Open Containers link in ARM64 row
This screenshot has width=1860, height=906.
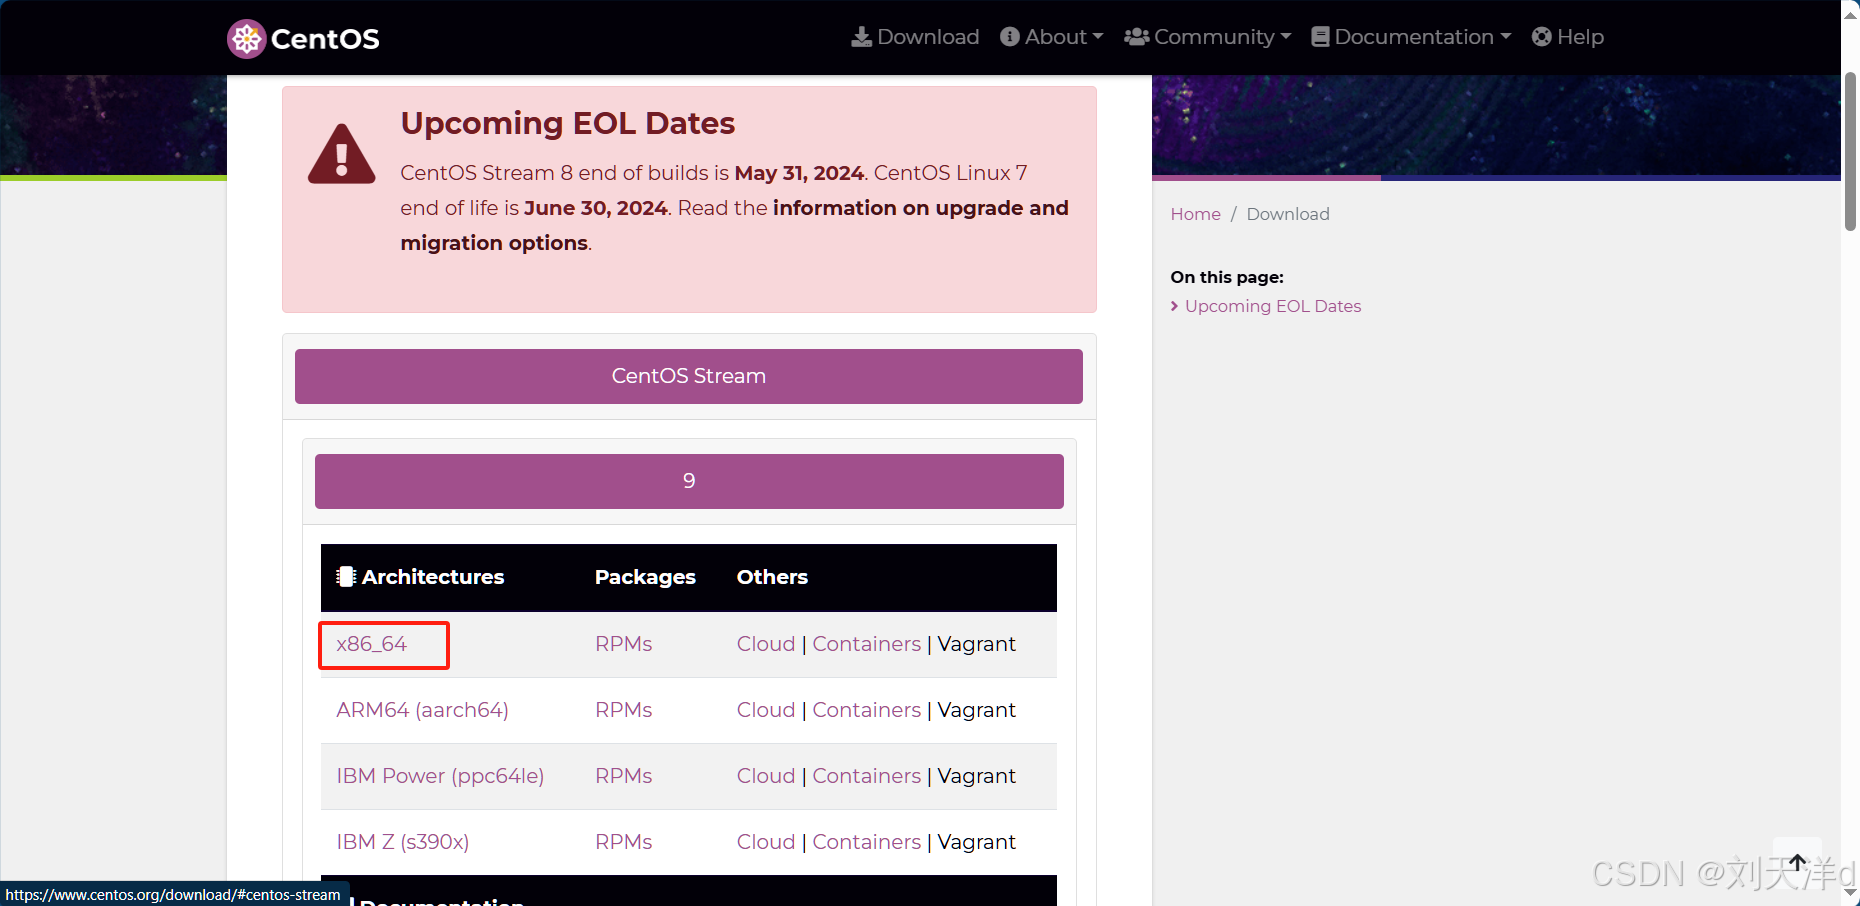[866, 710]
